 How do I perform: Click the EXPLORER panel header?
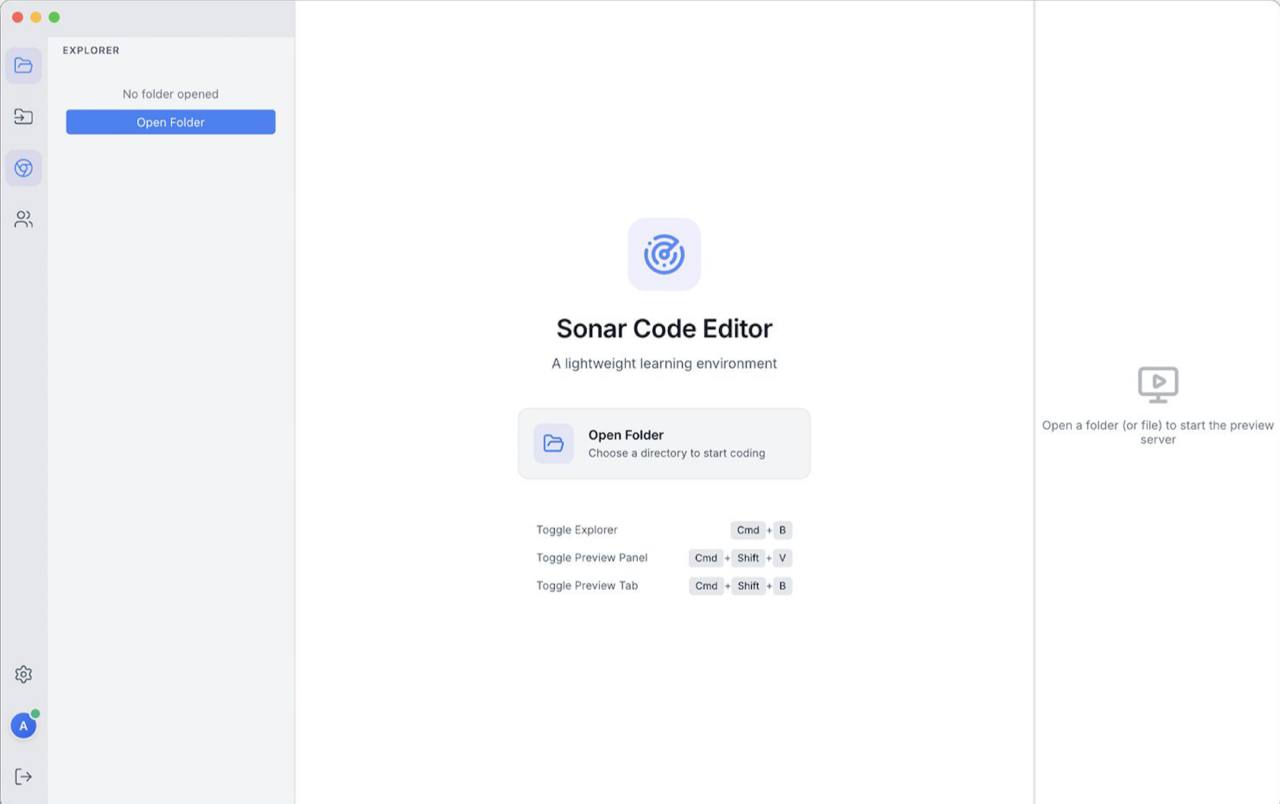91,50
